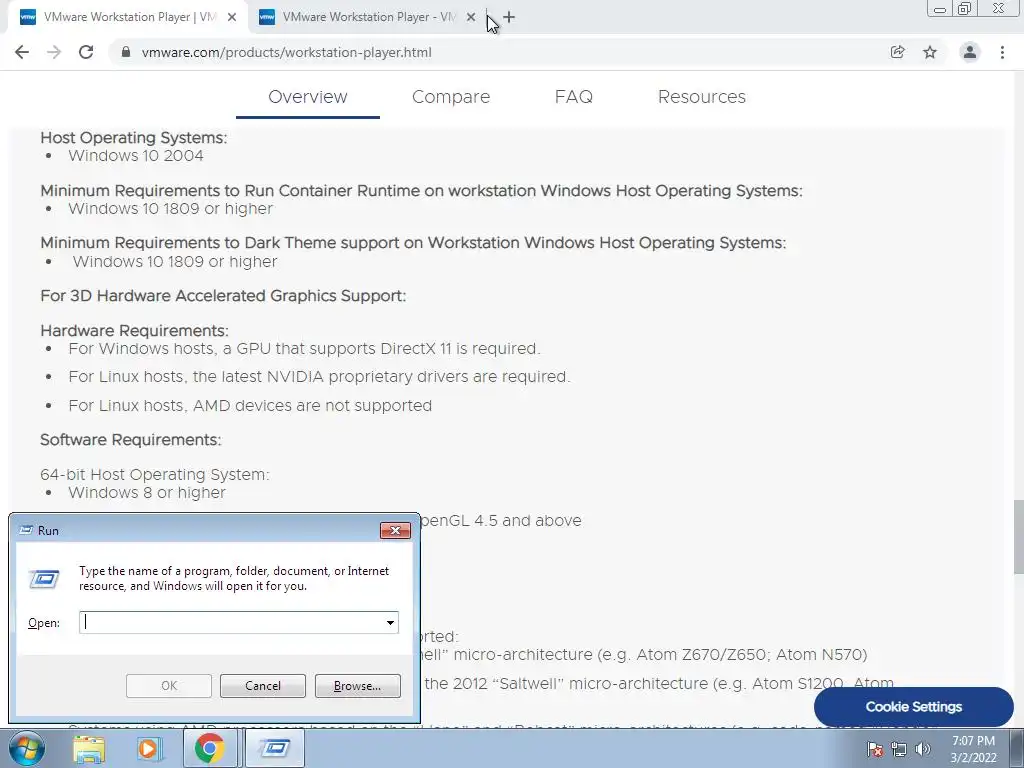Click the "Windows 8 or higher" text
The width and height of the screenshot is (1024, 768).
point(147,492)
